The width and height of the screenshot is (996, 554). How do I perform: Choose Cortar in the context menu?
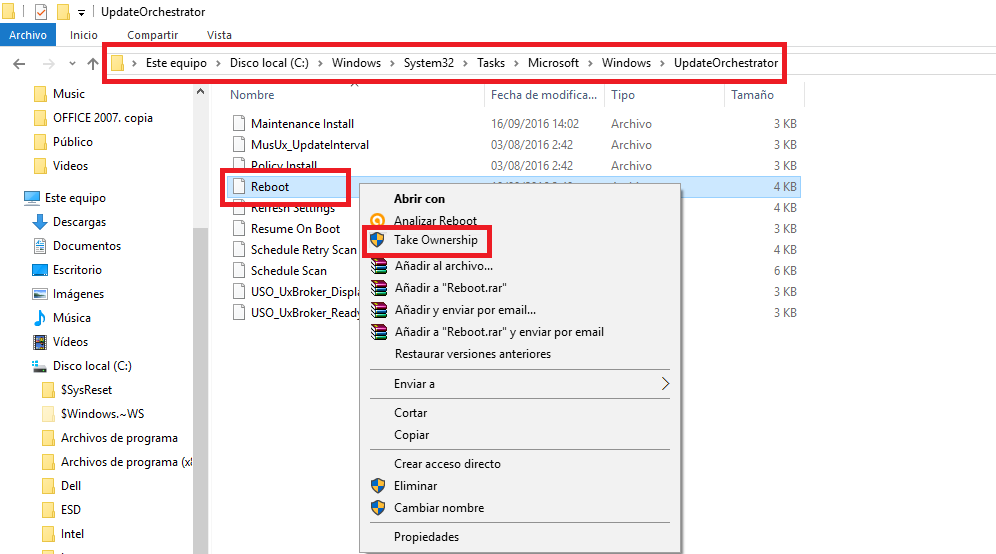point(410,413)
